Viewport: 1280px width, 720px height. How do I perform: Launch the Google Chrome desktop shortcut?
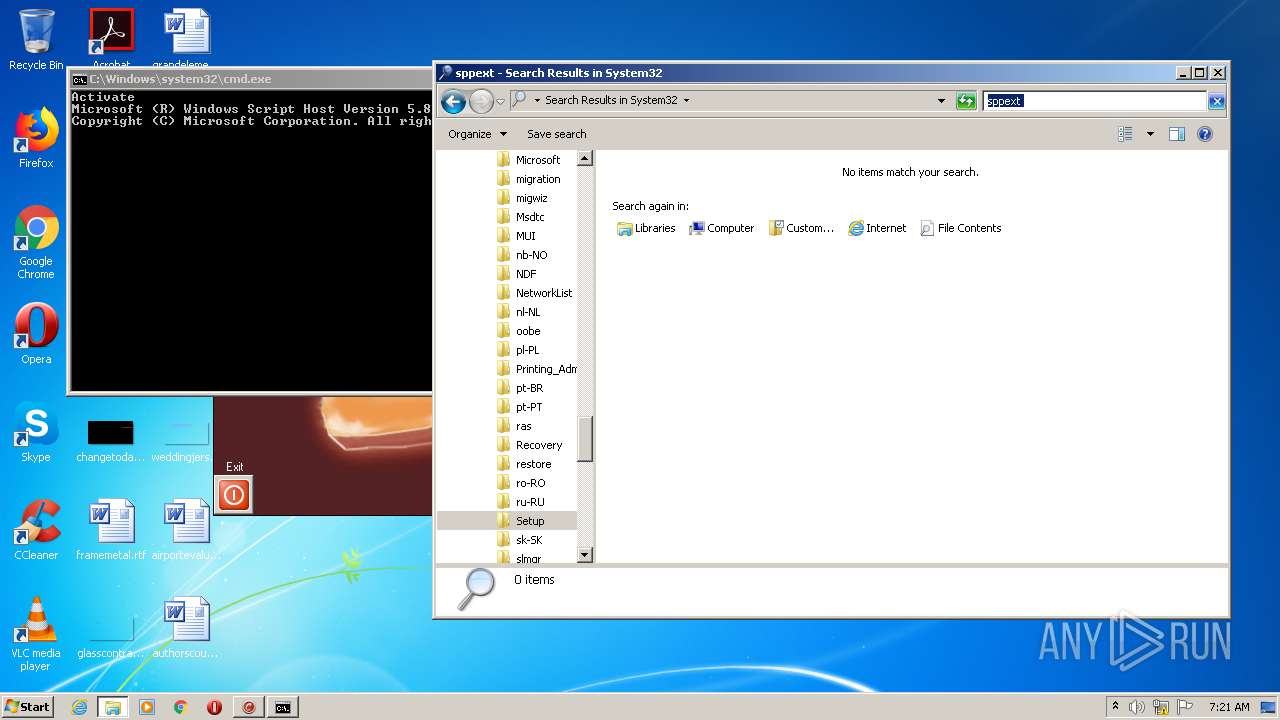point(36,242)
